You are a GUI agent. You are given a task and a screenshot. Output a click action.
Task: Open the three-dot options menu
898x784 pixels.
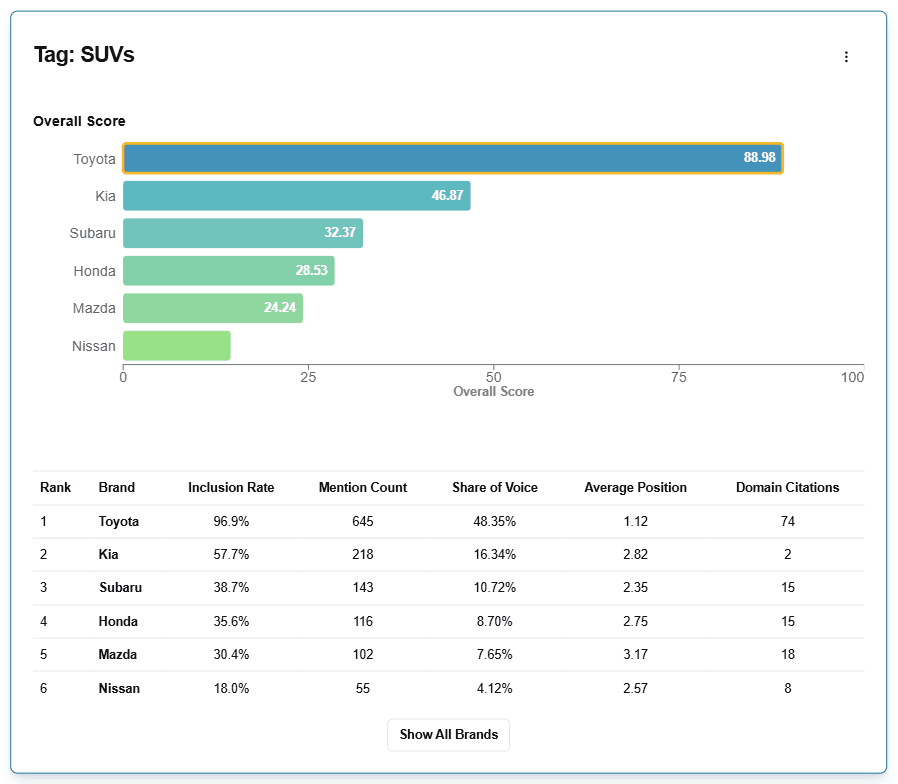[x=846, y=57]
